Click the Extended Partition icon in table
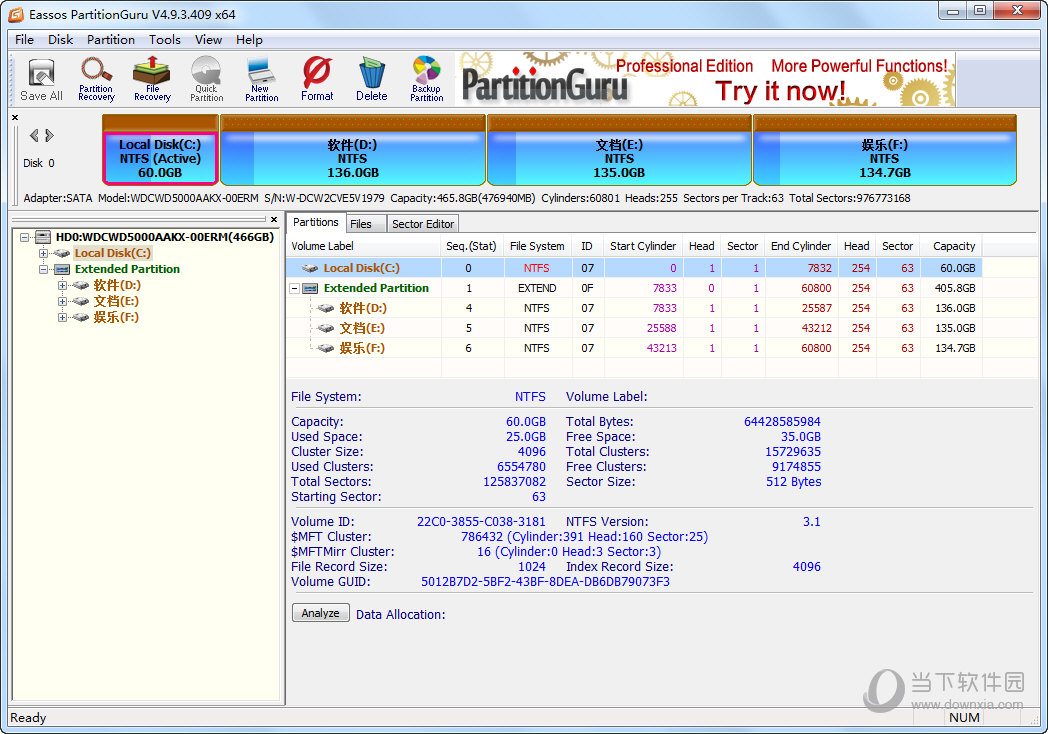The image size is (1048, 734). point(310,288)
